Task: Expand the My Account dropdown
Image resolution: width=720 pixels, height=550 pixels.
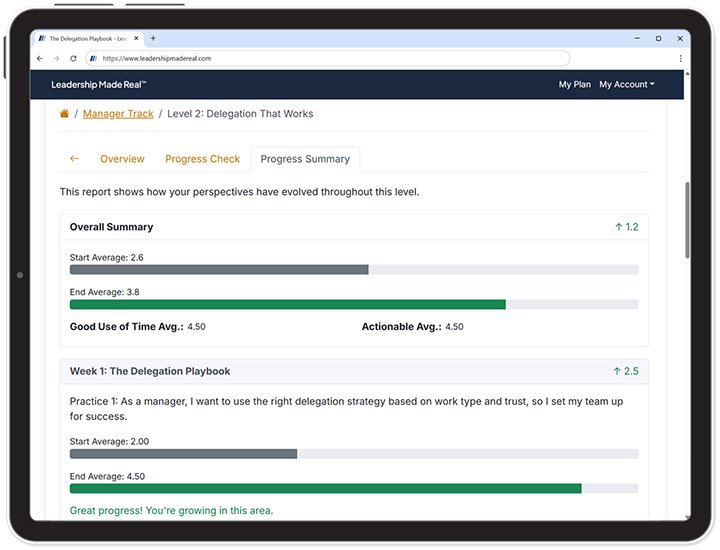Action: click(627, 85)
